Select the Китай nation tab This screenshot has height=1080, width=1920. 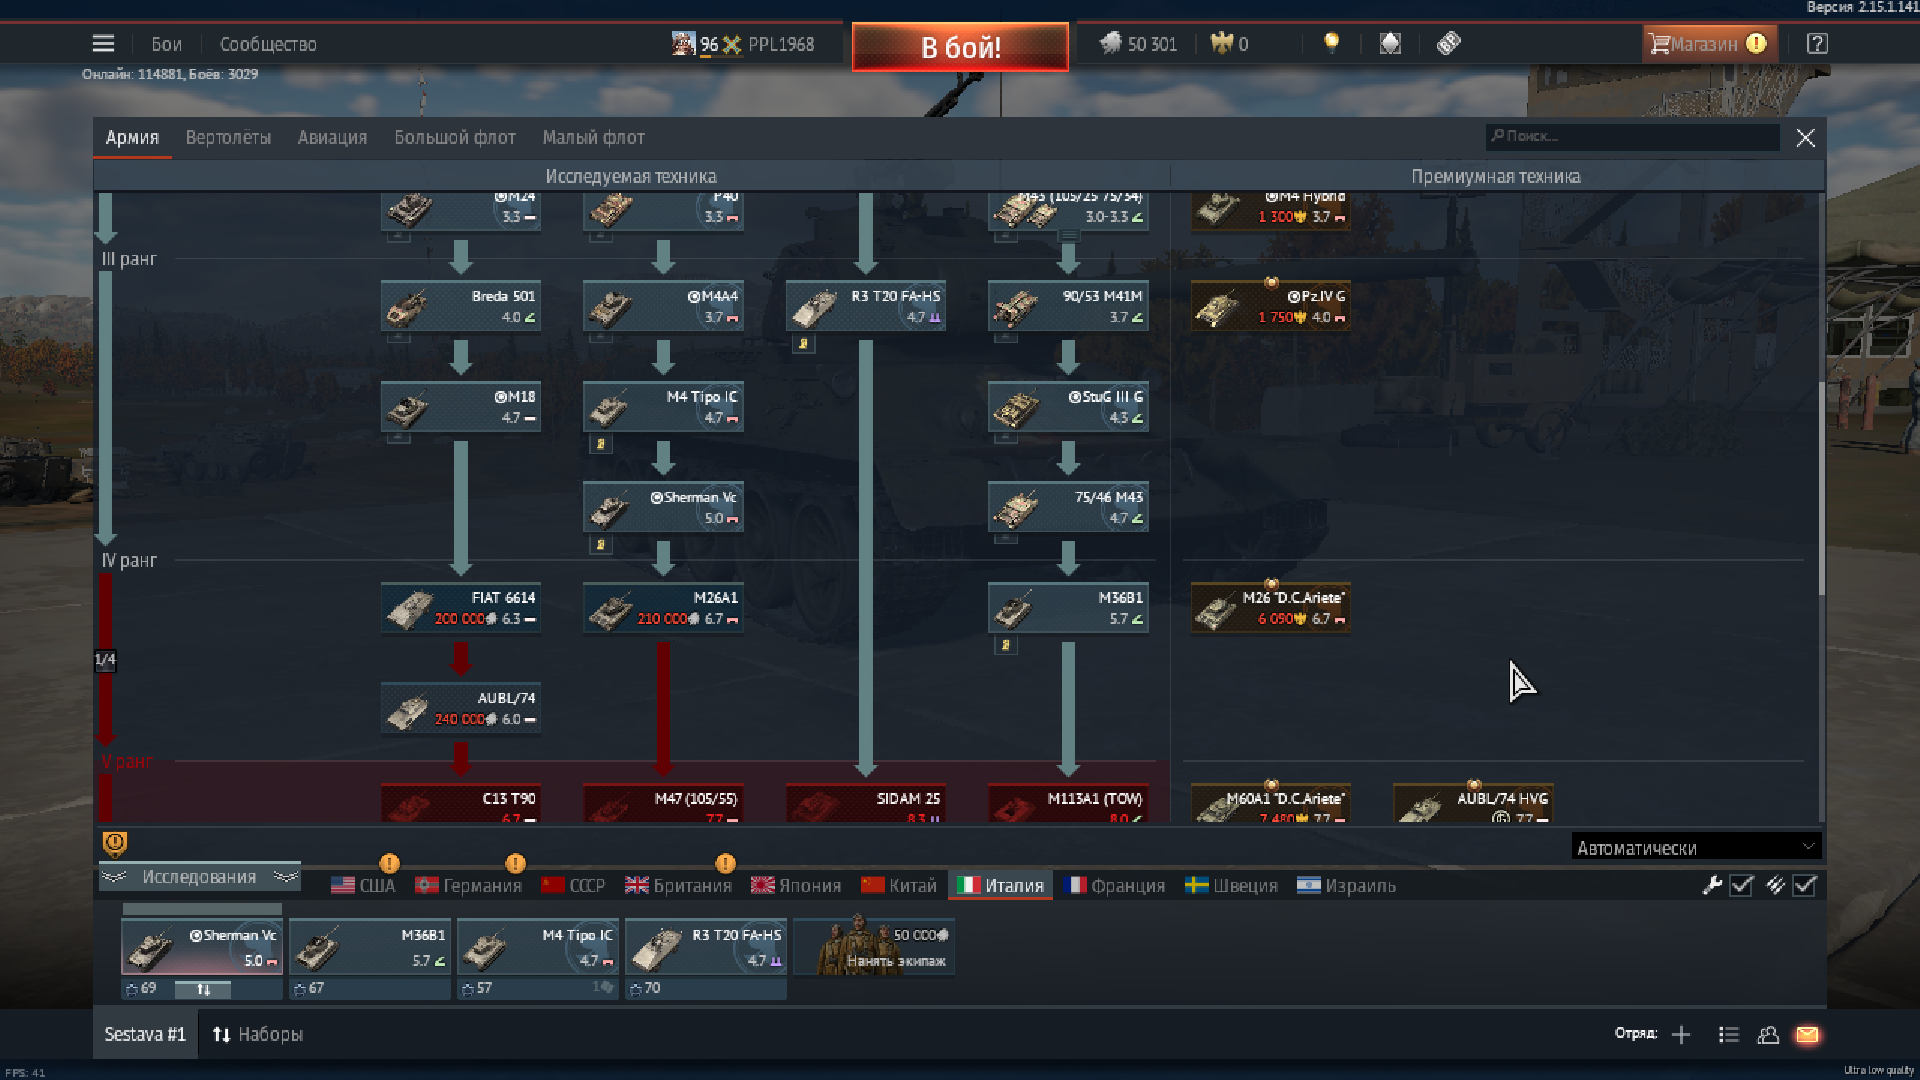899,886
